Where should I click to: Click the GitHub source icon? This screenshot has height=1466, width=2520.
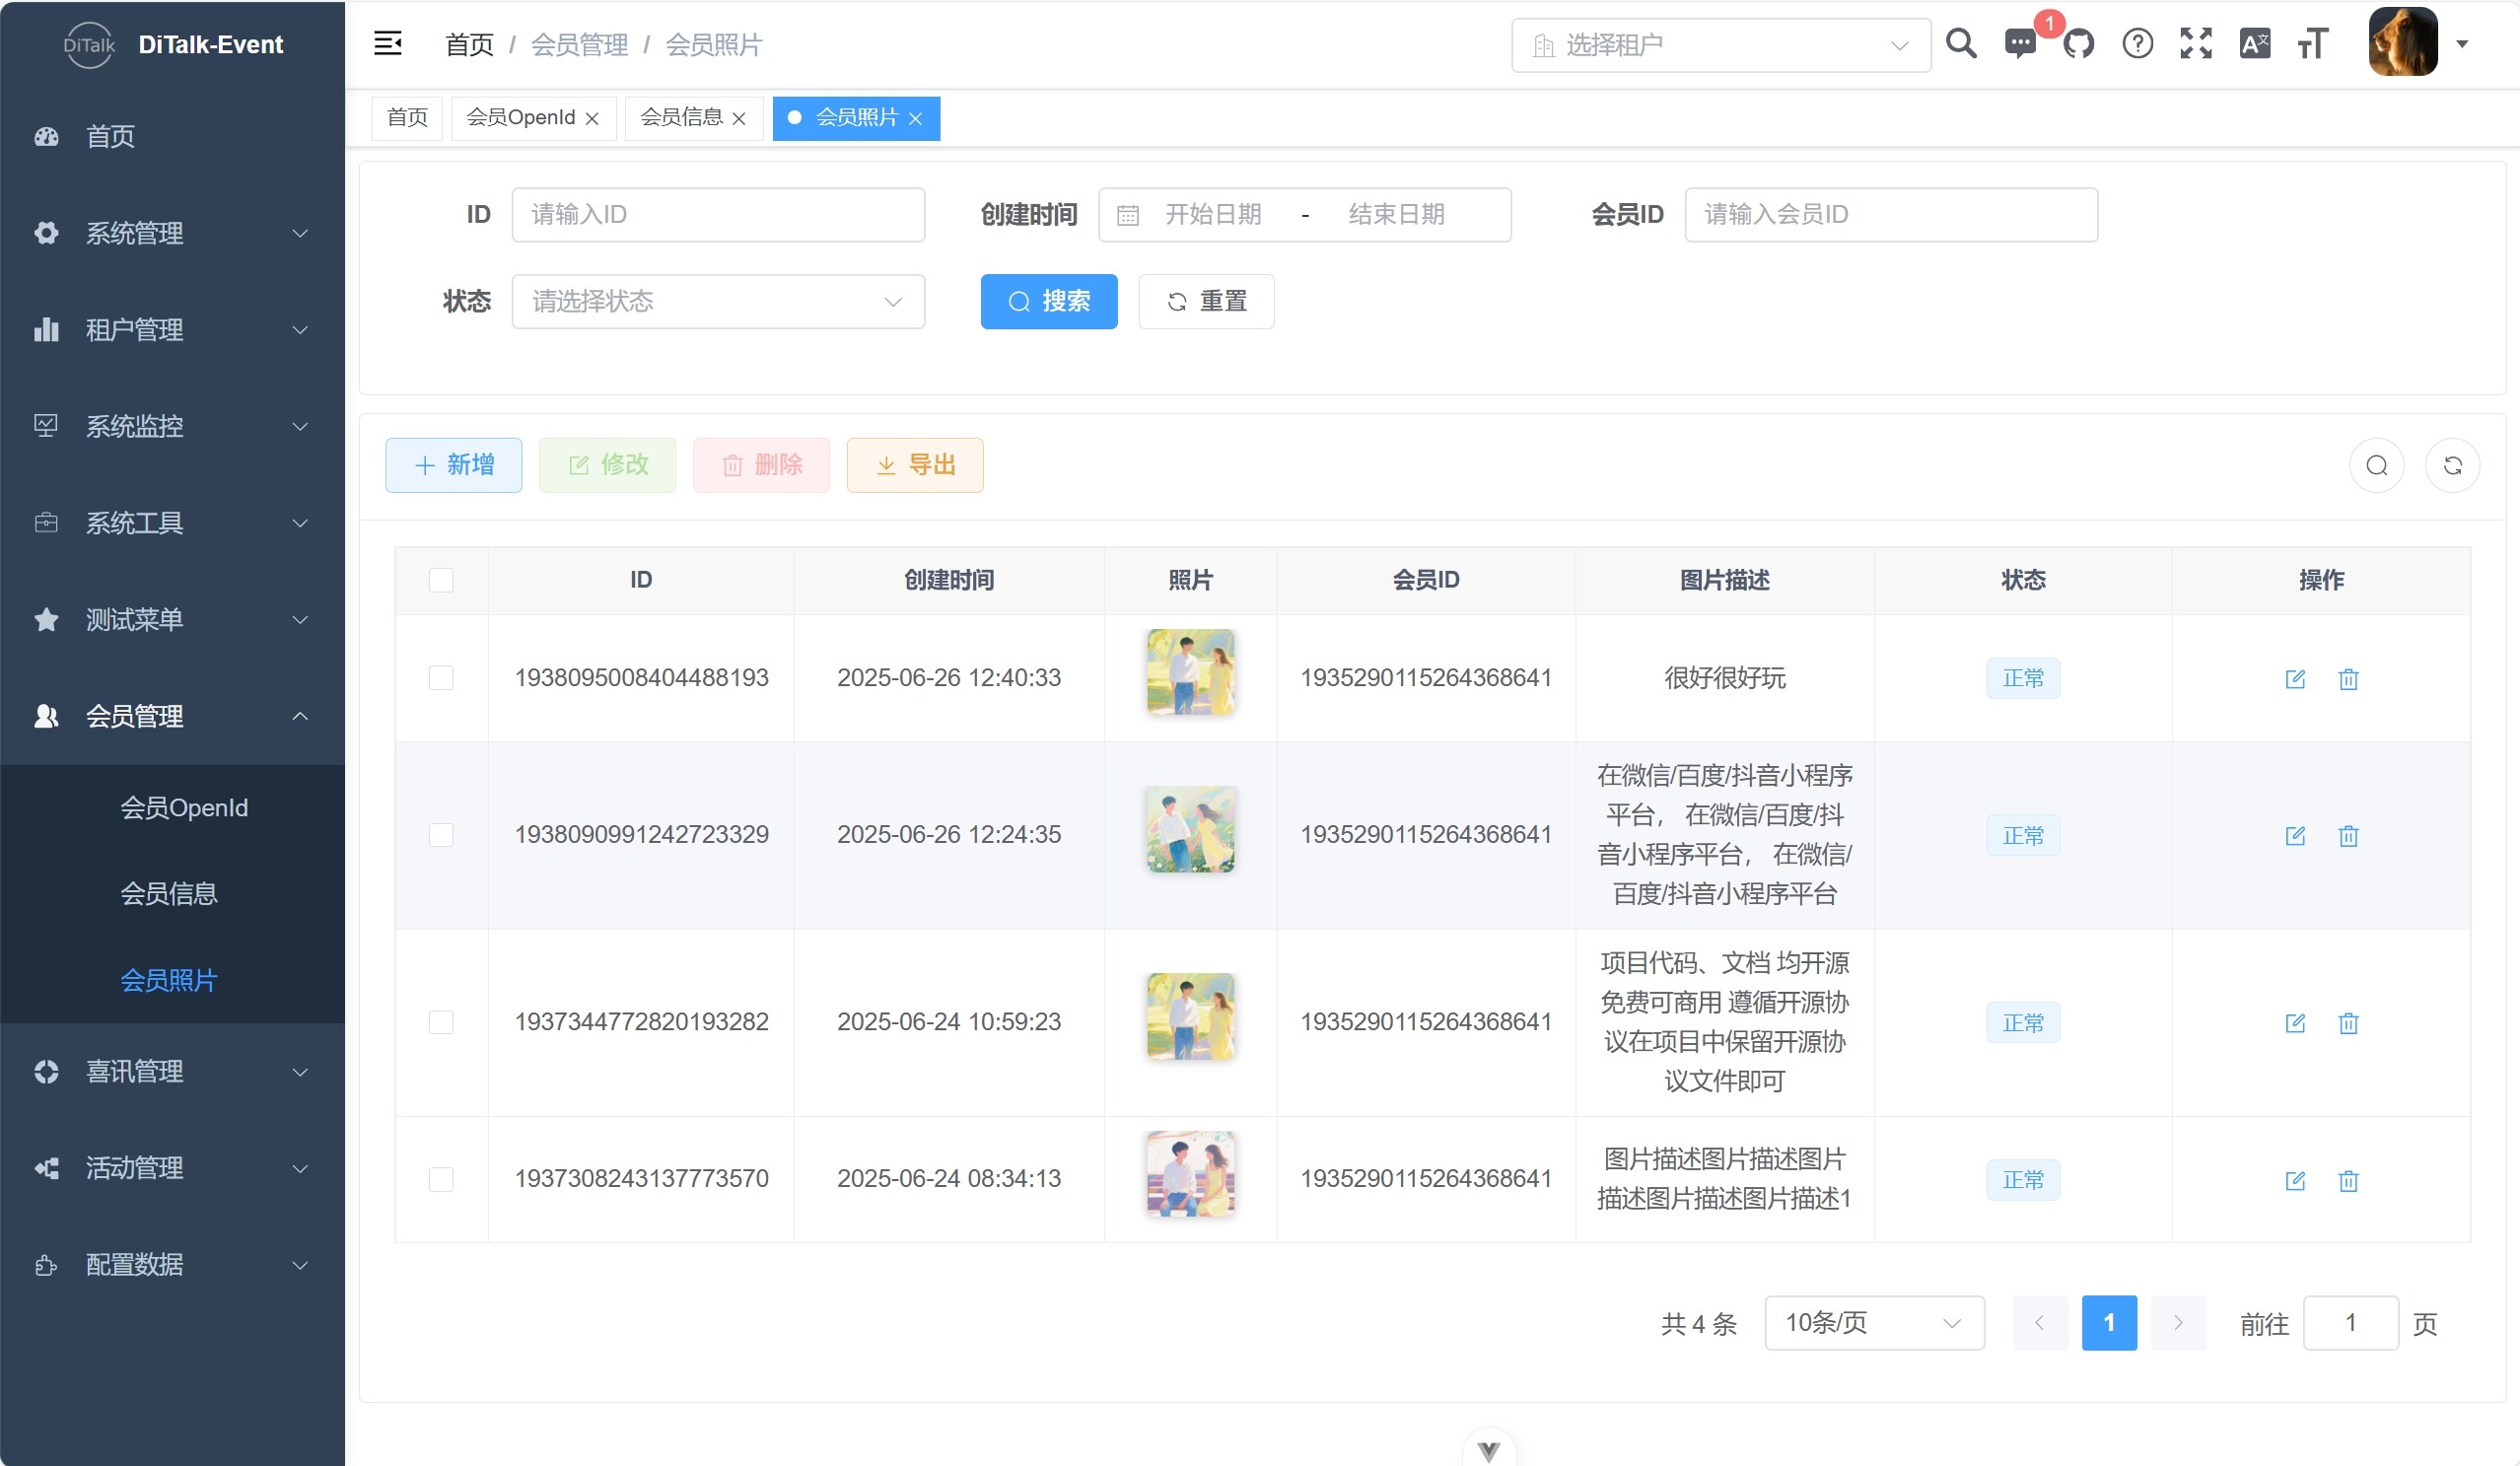tap(2078, 44)
